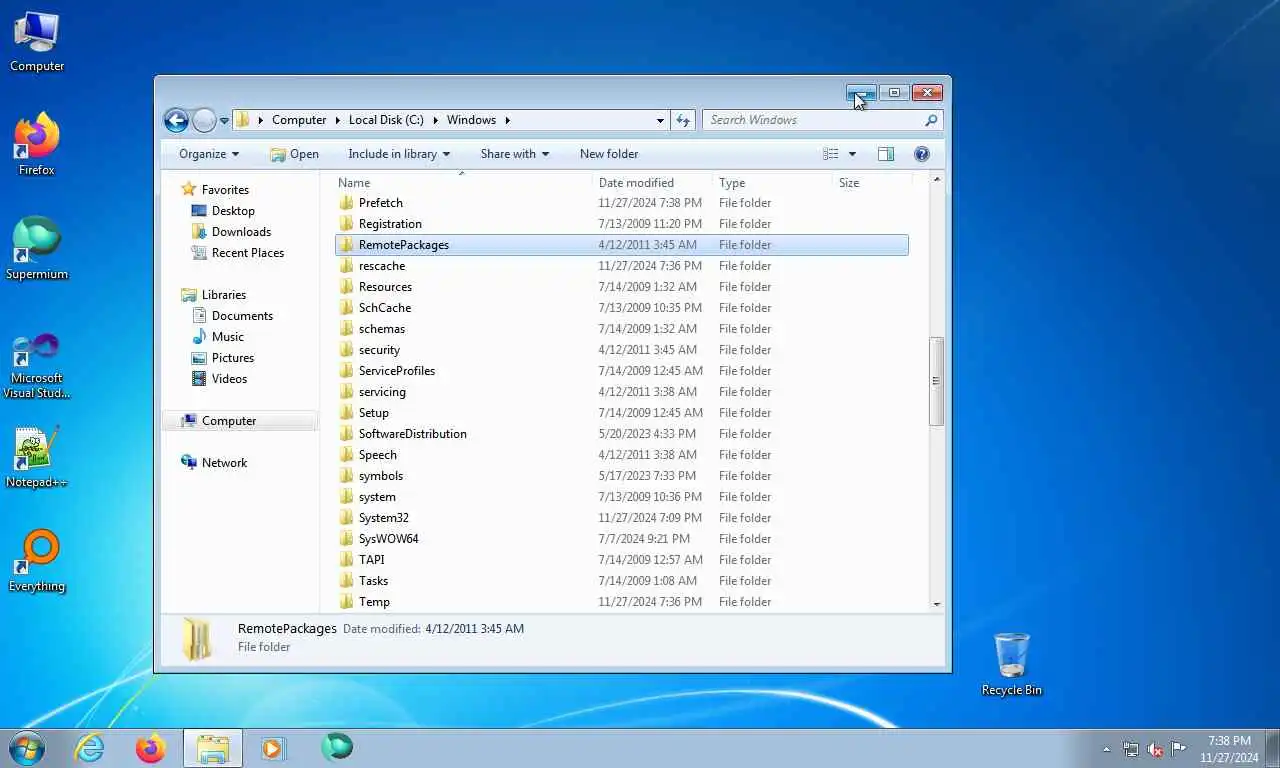The image size is (1280, 768).
Task: Go back using the Back arrow button
Action: point(176,121)
